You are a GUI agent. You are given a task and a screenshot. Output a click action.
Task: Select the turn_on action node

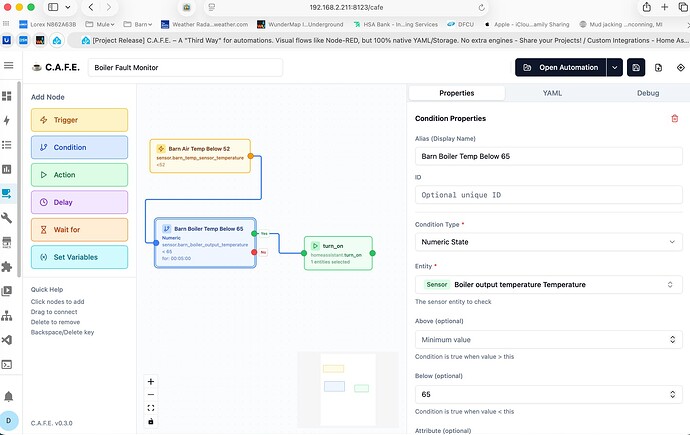(338, 253)
